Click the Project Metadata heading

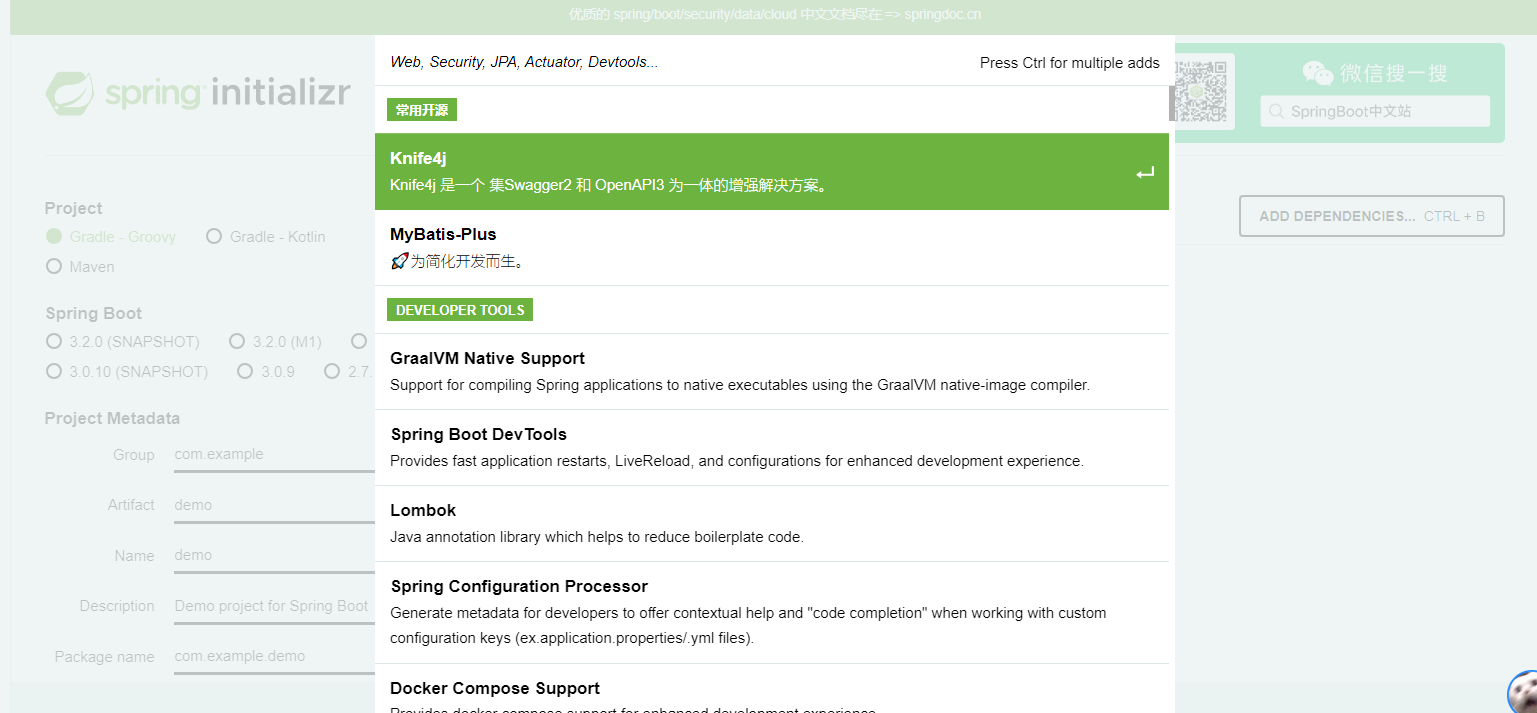click(x=112, y=418)
